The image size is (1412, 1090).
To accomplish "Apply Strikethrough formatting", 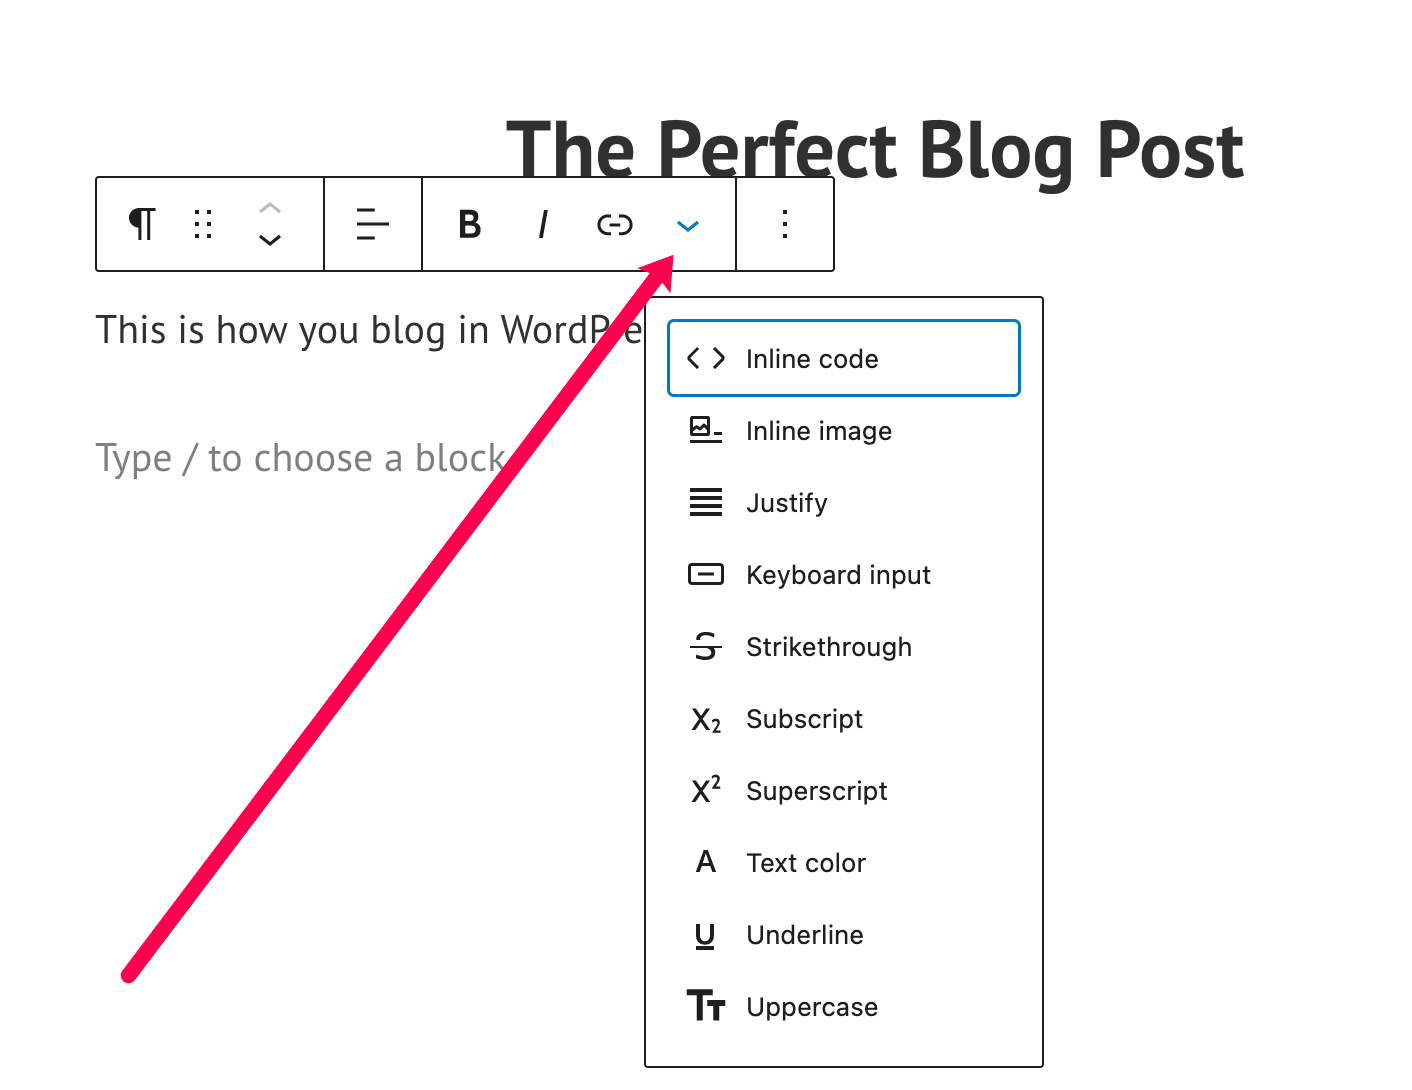I will 828,647.
